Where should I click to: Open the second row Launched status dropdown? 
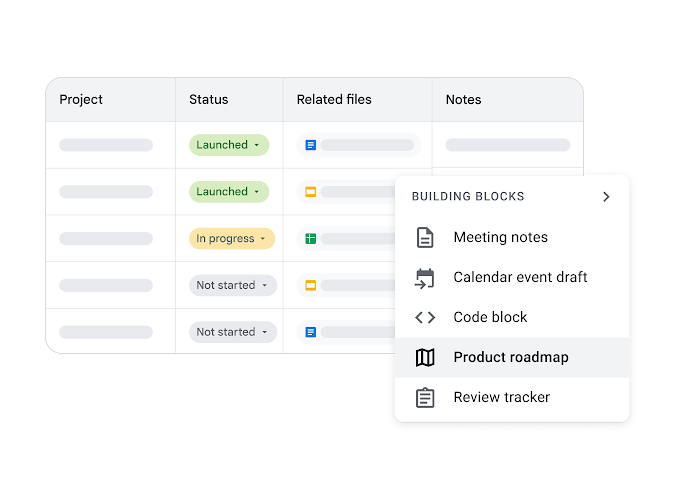pos(229,192)
